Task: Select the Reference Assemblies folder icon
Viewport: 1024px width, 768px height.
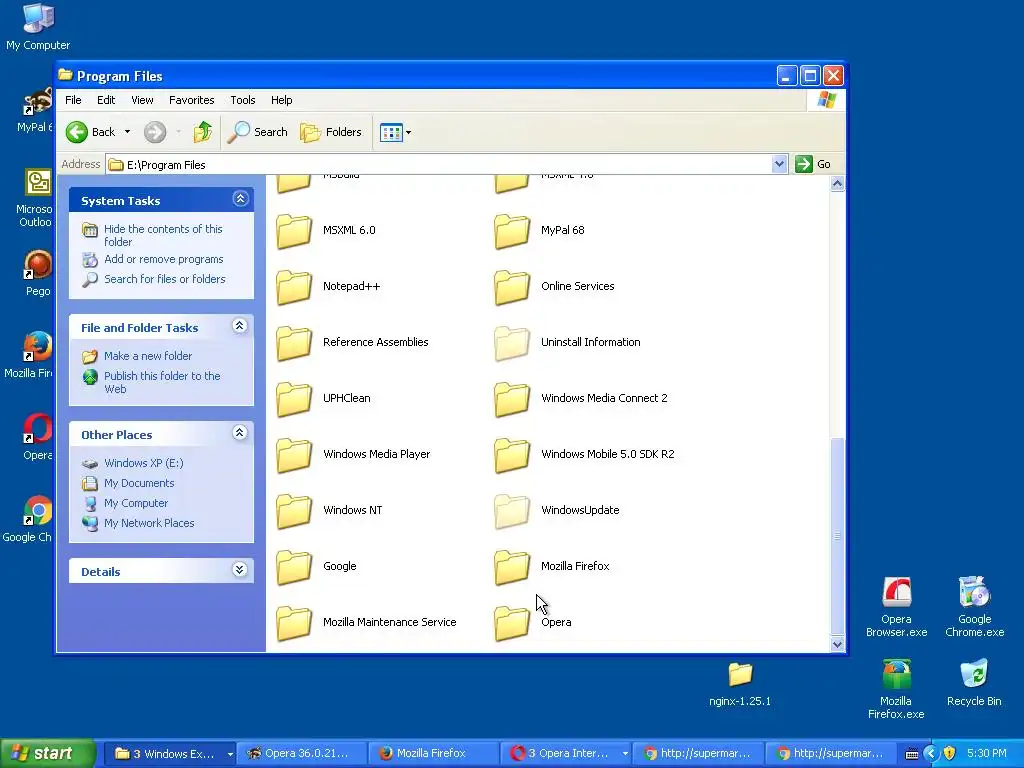Action: 294,344
